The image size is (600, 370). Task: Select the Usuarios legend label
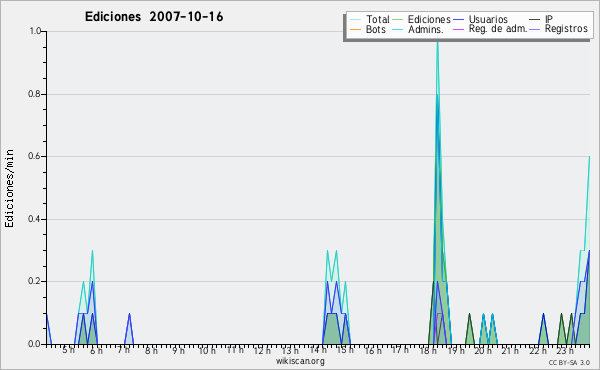[488, 19]
